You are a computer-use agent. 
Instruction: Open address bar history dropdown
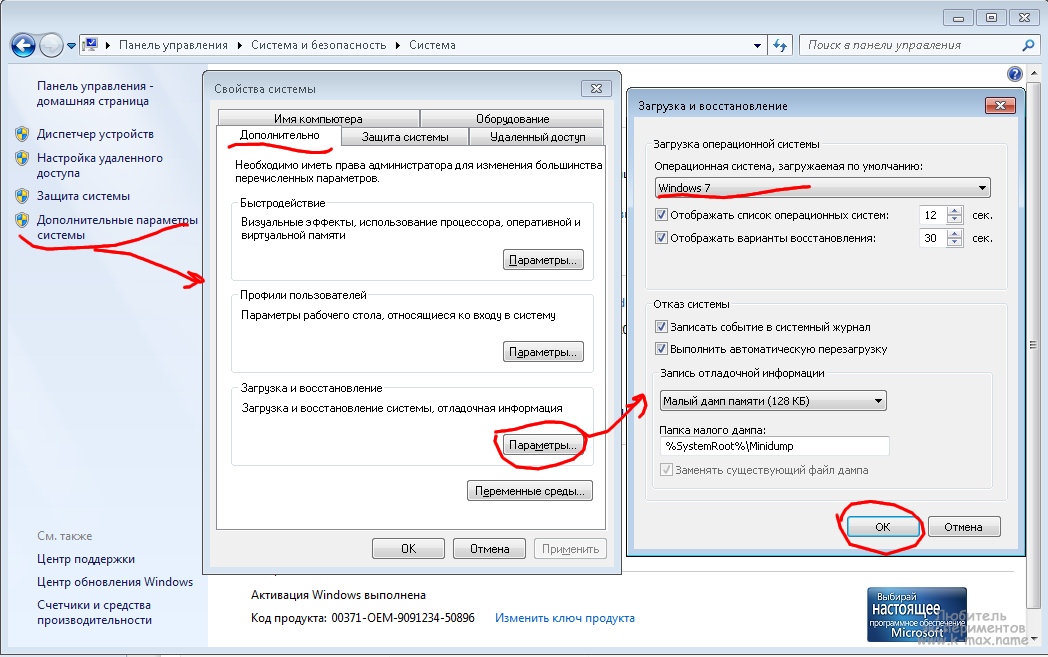coord(757,45)
